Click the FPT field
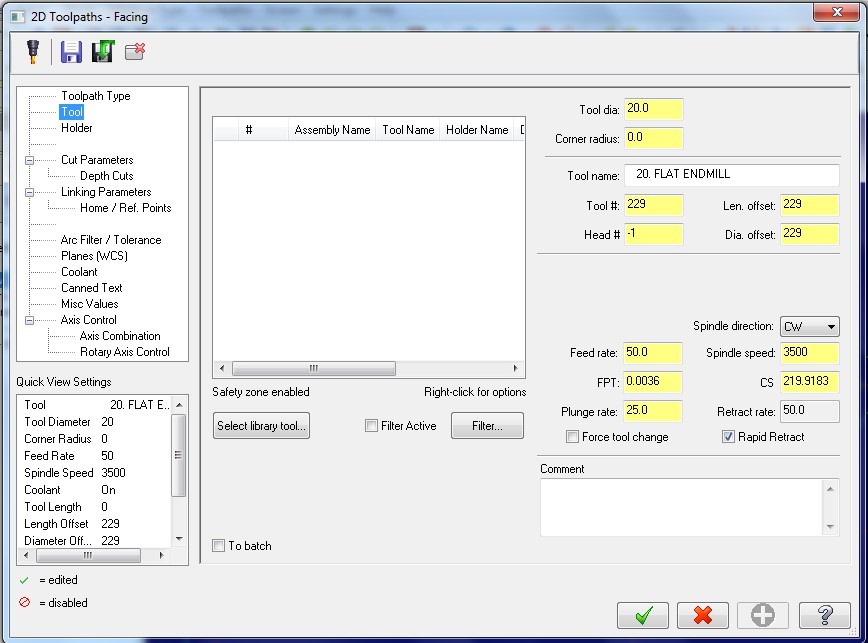Screen dimensions: 868x643 coord(653,382)
